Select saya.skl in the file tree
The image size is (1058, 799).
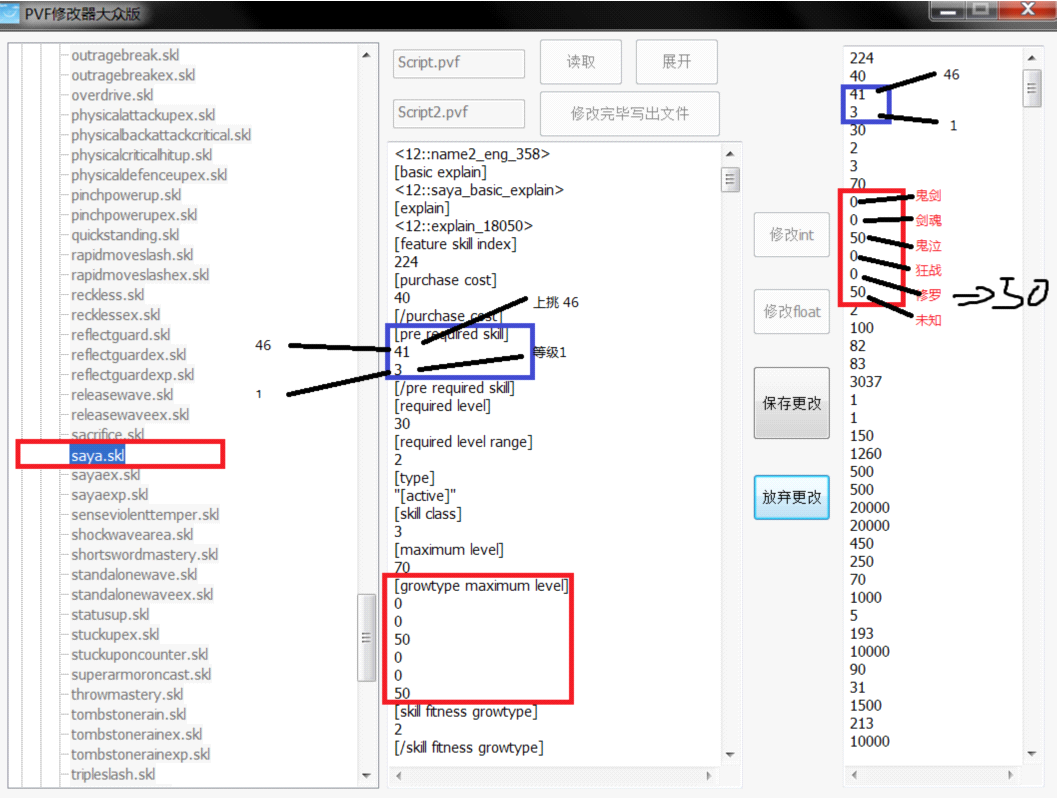coord(98,455)
